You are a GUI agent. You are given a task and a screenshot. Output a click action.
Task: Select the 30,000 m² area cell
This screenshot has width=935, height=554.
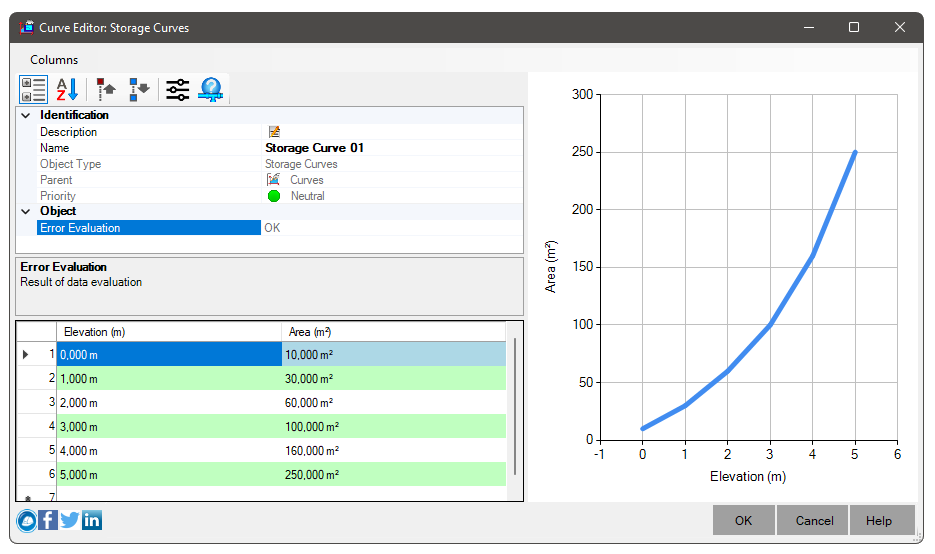coord(394,379)
